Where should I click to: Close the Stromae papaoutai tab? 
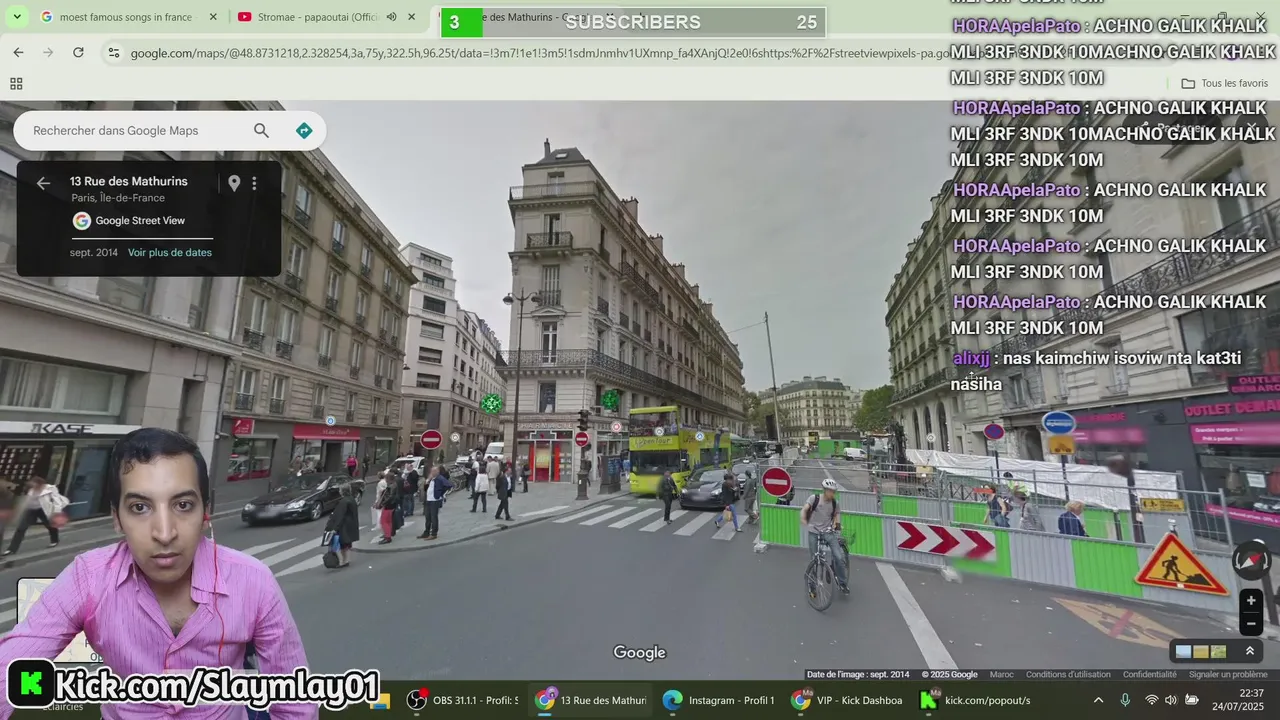(411, 17)
